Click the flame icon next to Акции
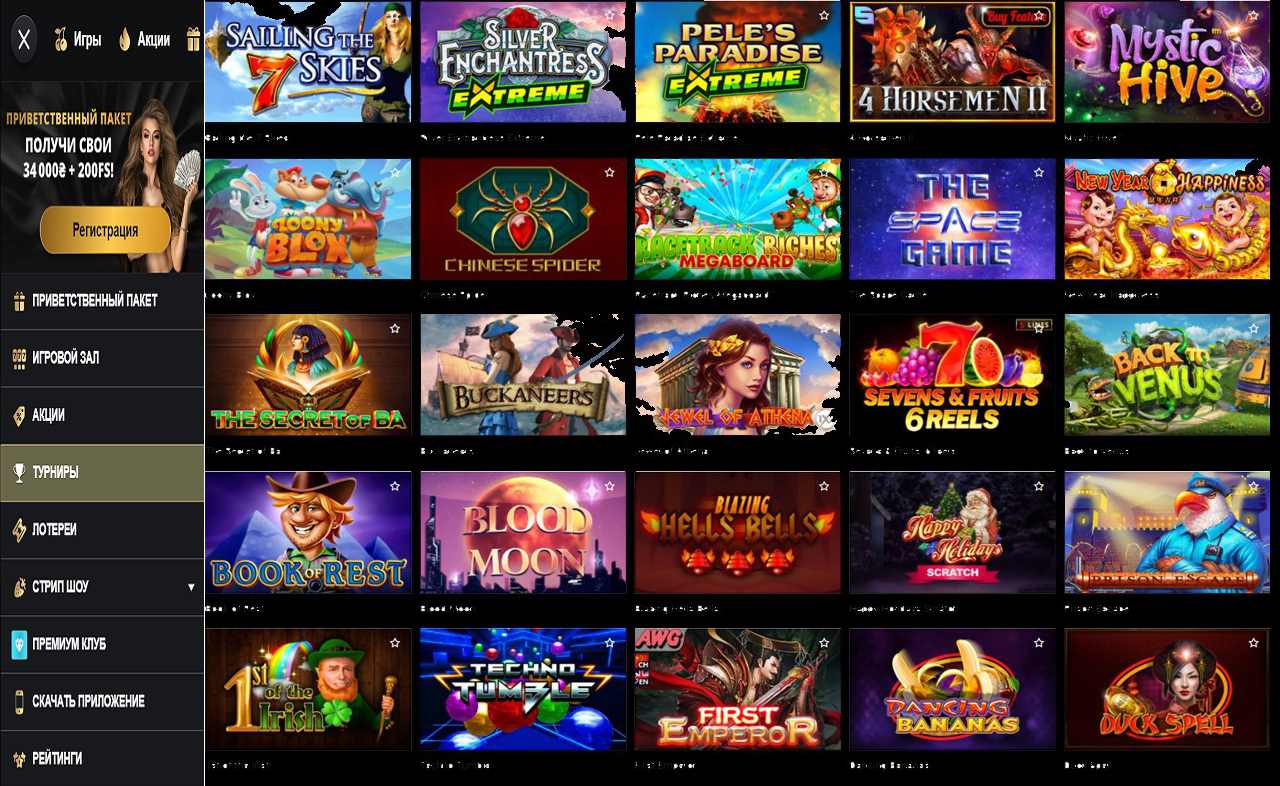Image resolution: width=1280 pixels, height=786 pixels. tap(125, 40)
